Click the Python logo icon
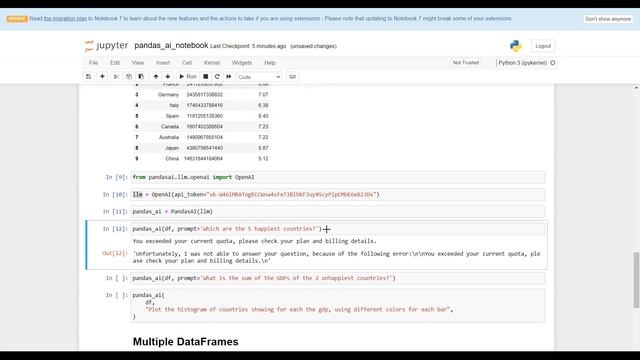640x360 pixels. [x=516, y=46]
